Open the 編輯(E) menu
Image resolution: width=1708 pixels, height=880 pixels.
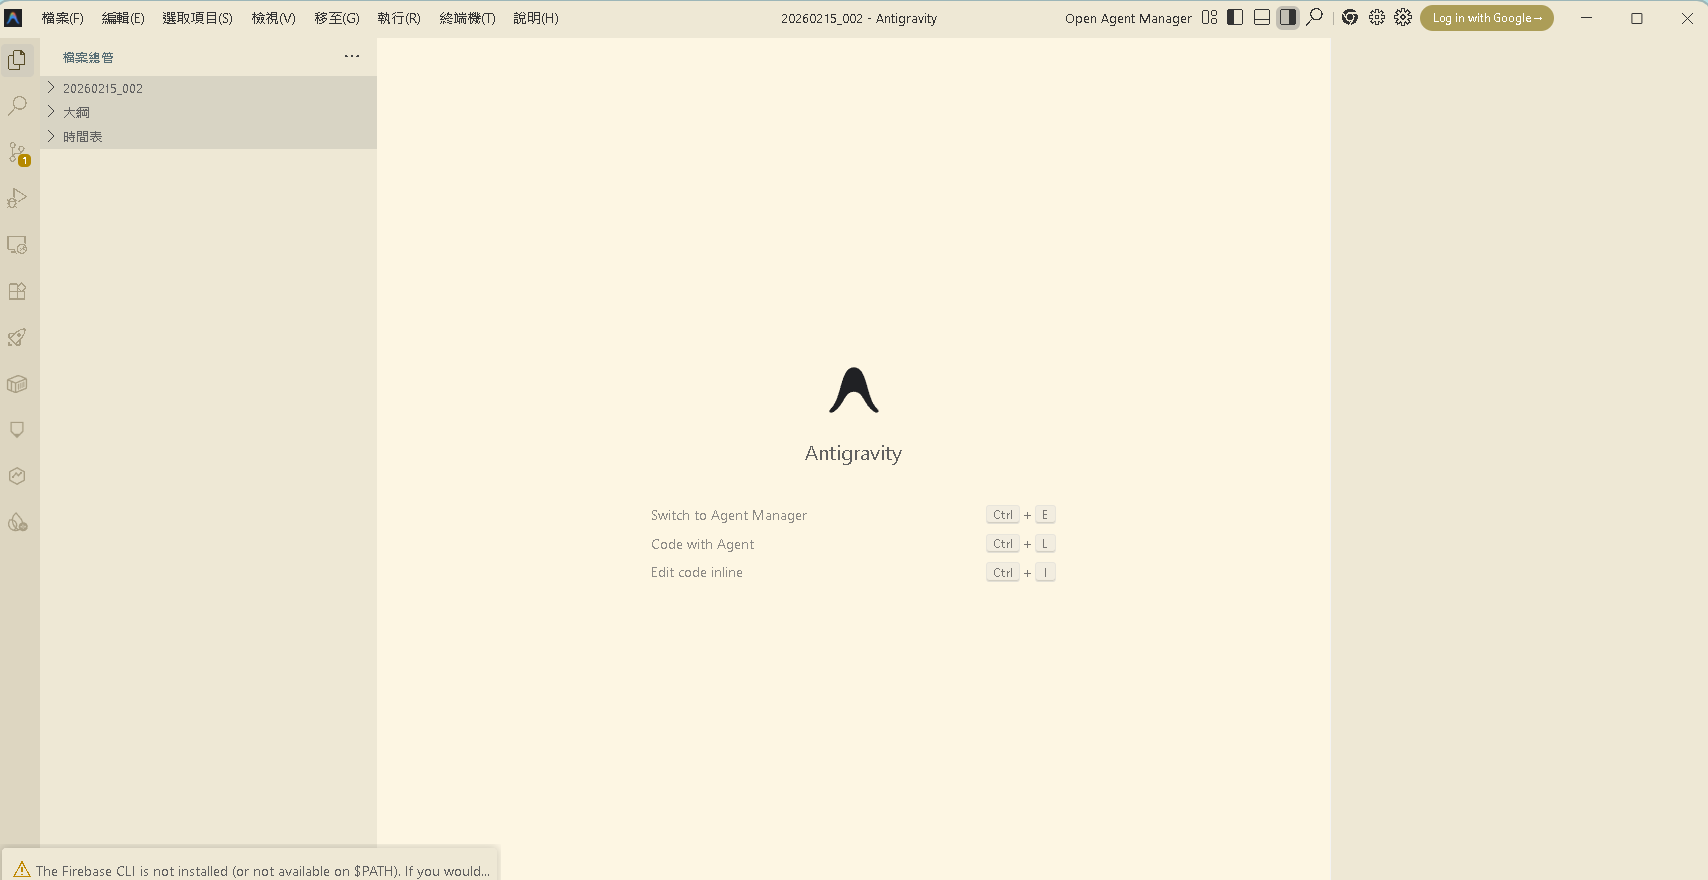[123, 18]
